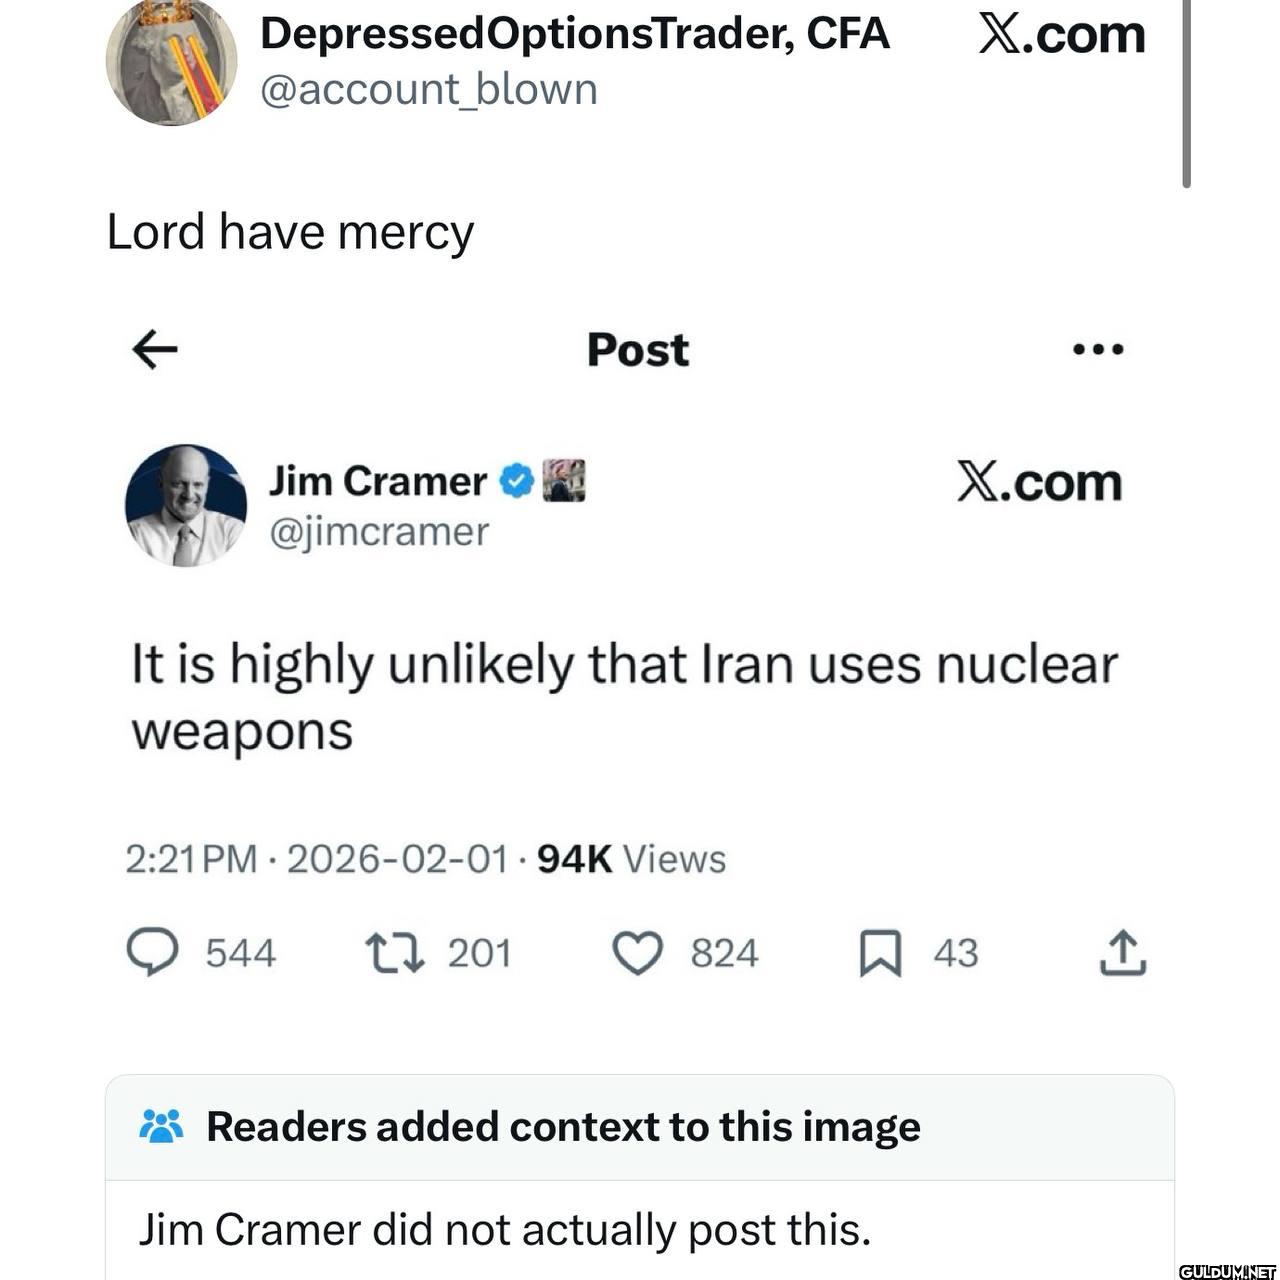Share the post via upload arrow icon
The image size is (1280, 1280).
pyautogui.click(x=1123, y=952)
